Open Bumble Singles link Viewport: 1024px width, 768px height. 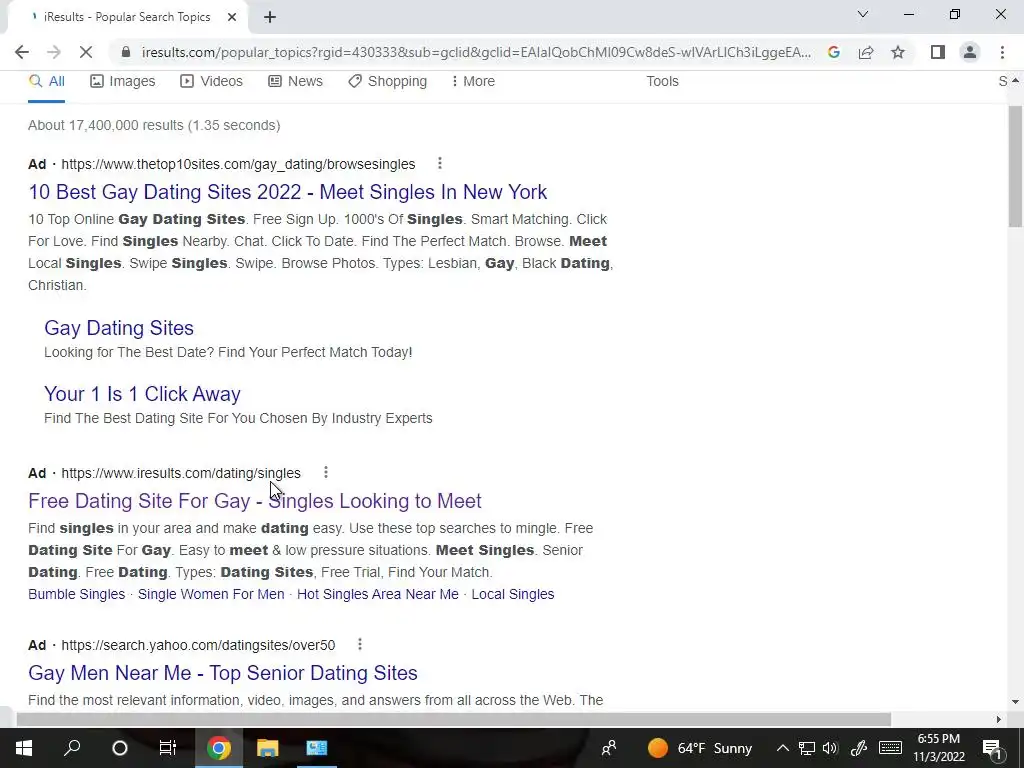click(x=76, y=594)
